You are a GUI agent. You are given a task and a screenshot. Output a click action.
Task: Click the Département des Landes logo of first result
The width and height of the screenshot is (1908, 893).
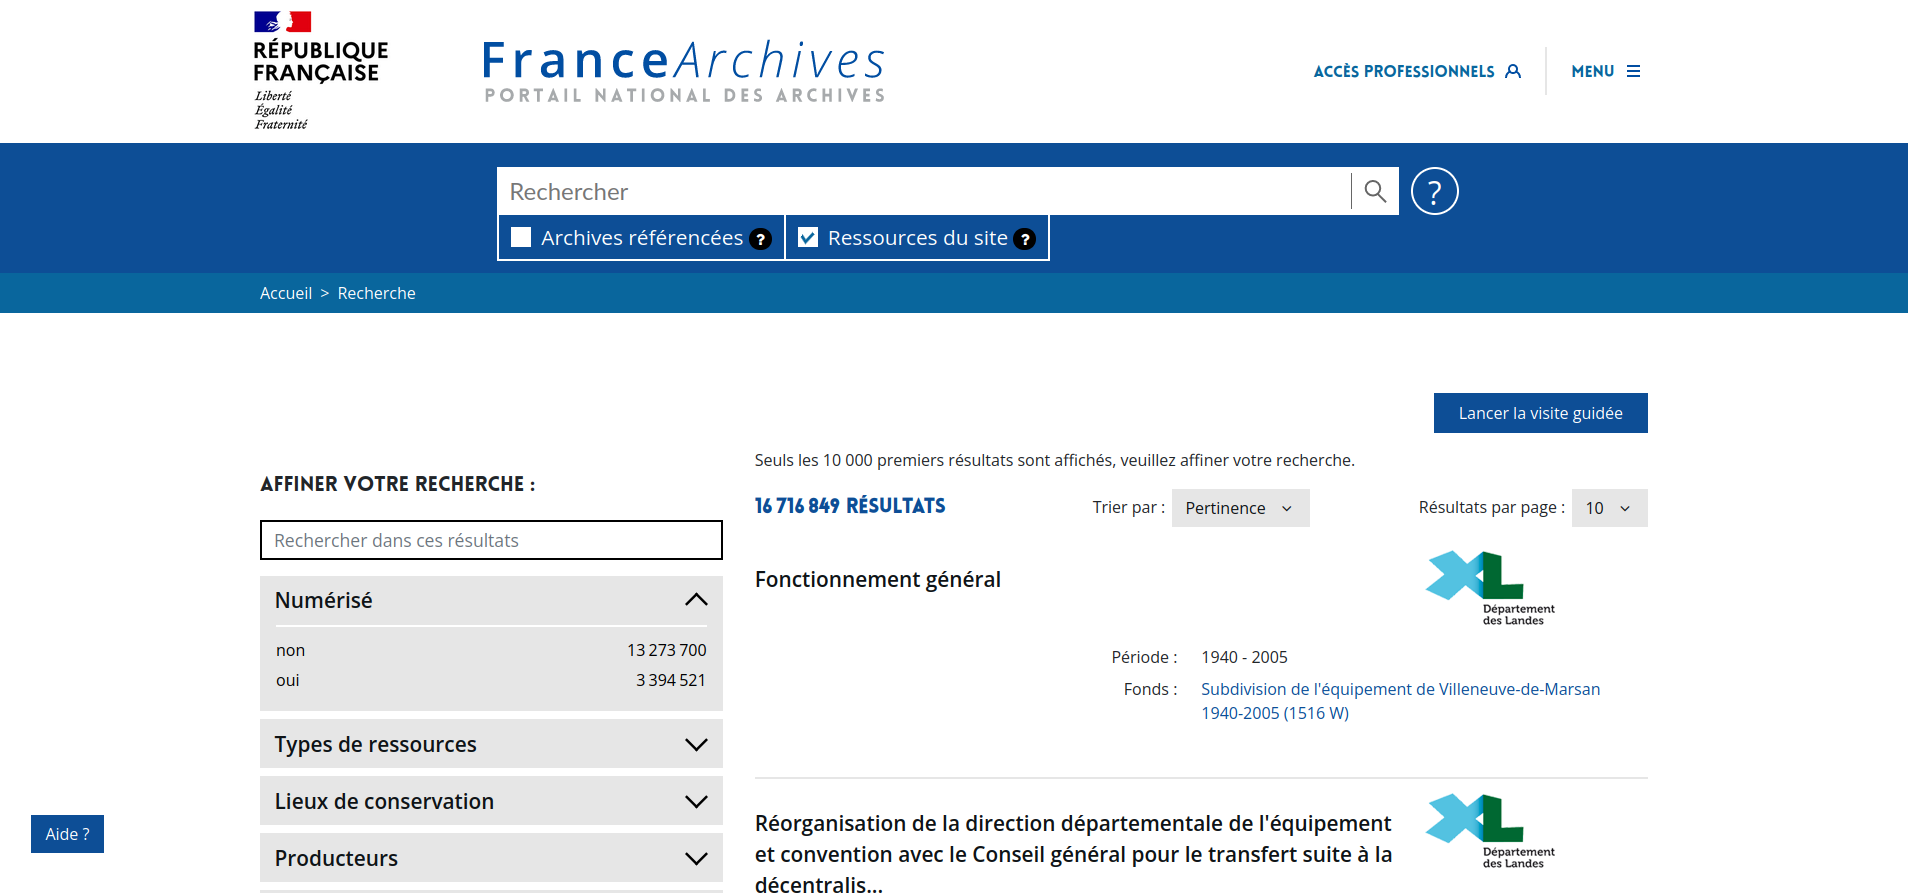1489,588
